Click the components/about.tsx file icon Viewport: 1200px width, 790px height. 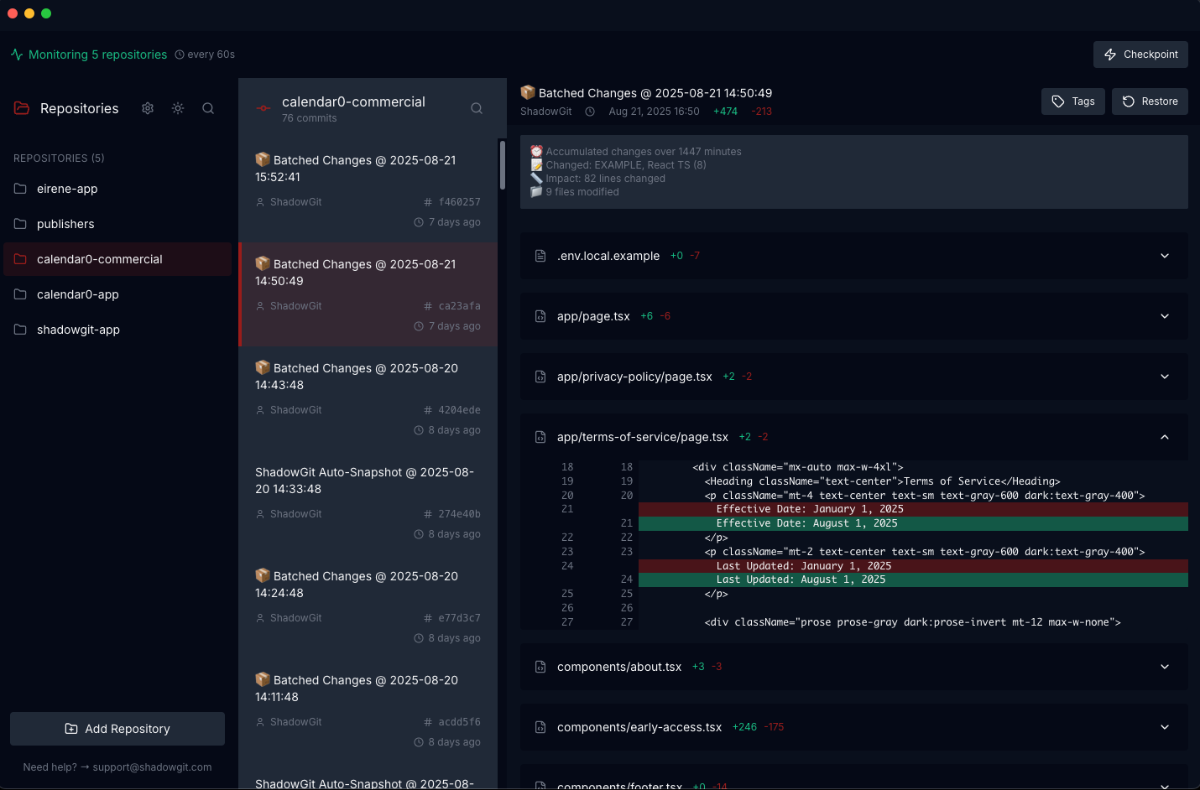point(541,667)
